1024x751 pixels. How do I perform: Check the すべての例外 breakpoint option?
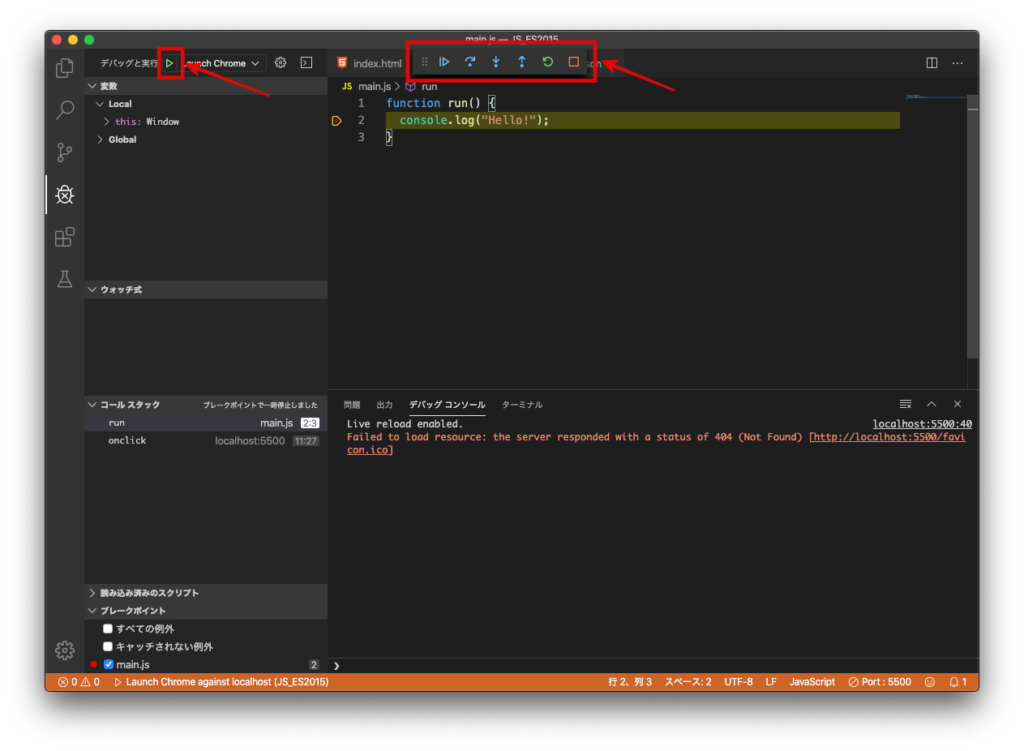(x=108, y=628)
